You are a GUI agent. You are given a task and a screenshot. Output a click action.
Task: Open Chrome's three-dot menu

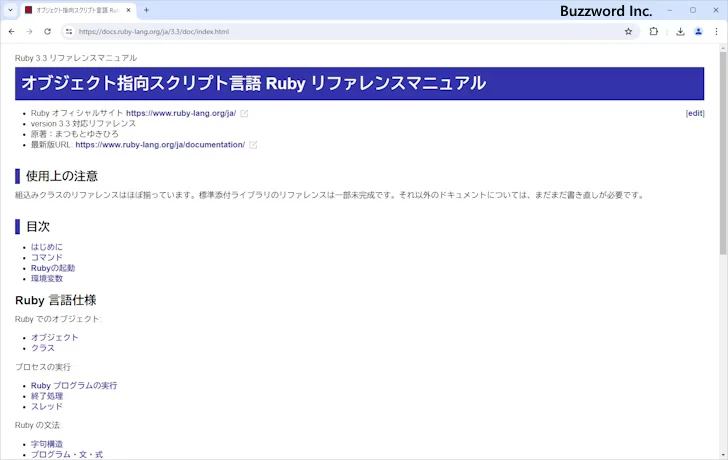[716, 32]
